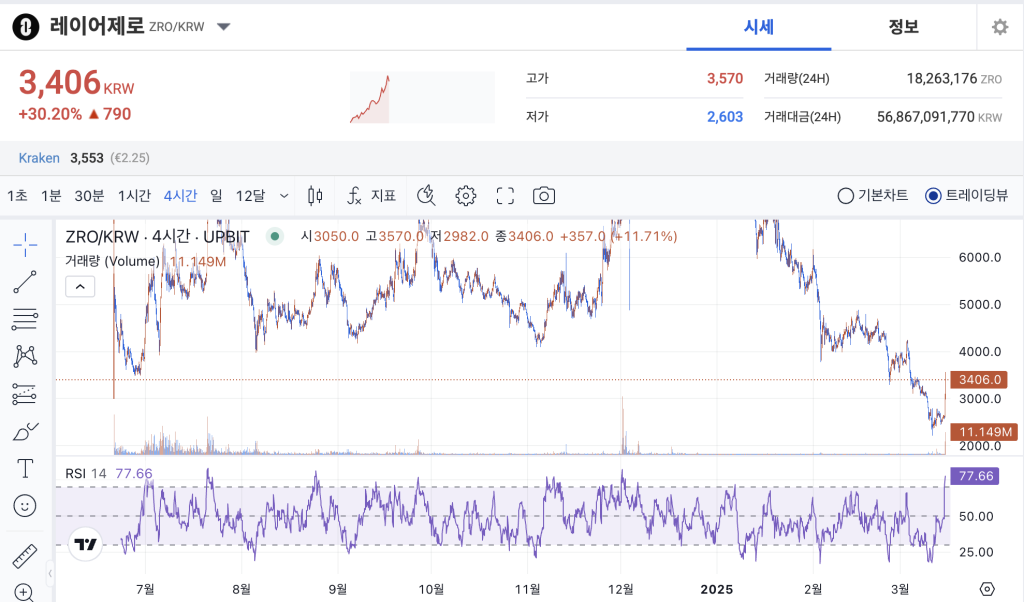Open the ZRO/KRW coin selector dropdown

(x=222, y=27)
